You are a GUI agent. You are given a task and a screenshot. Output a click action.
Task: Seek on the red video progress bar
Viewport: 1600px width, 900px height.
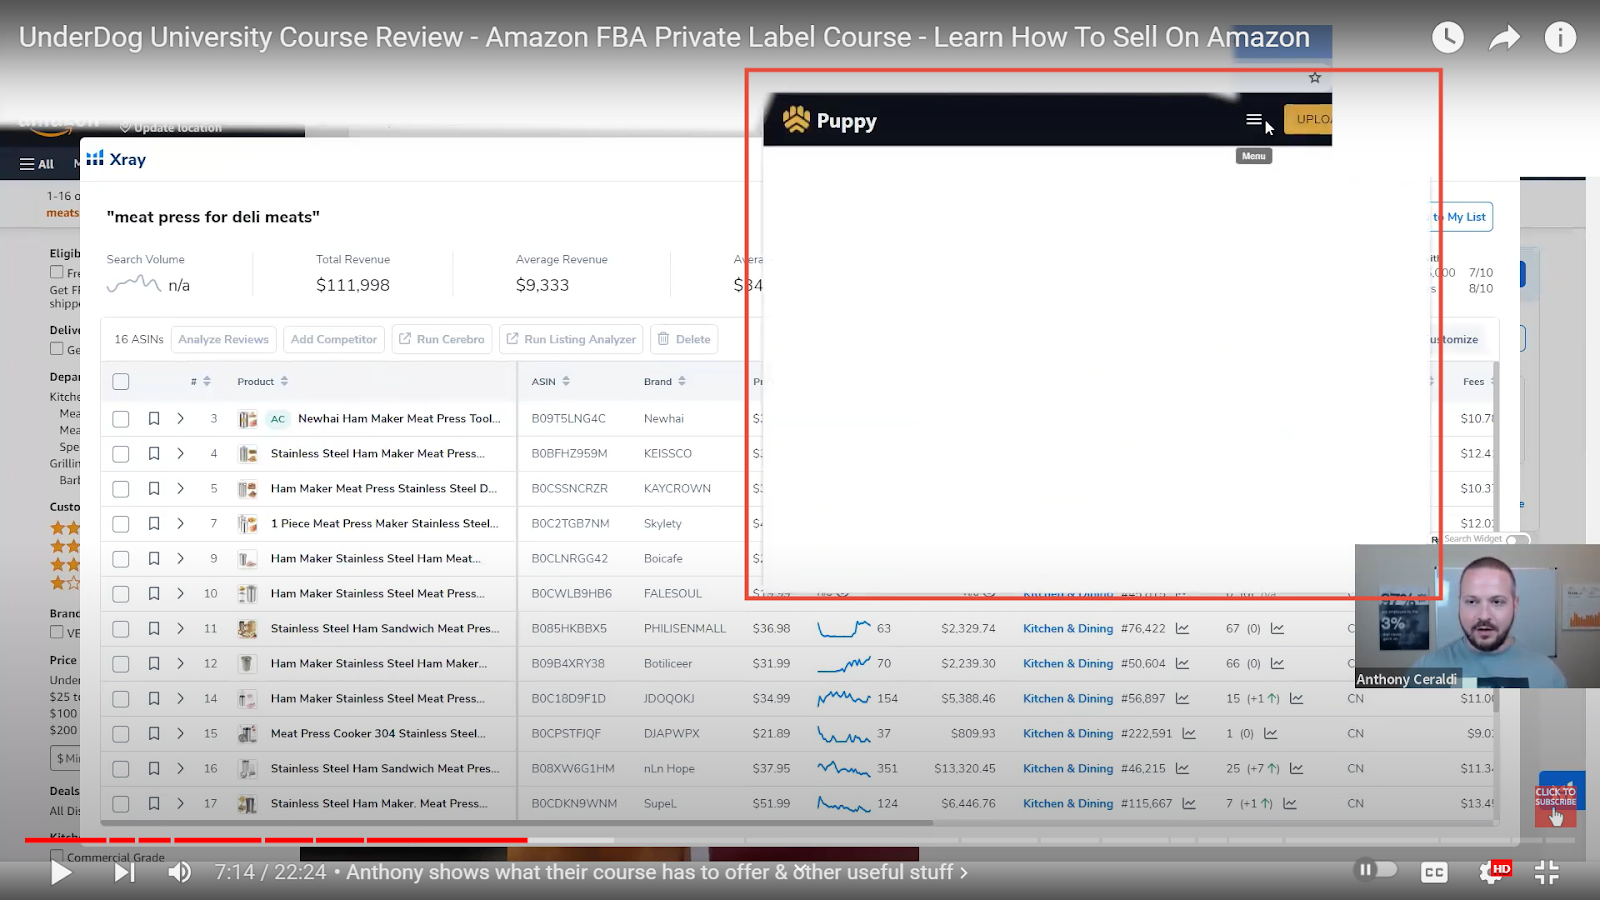[x=276, y=840]
